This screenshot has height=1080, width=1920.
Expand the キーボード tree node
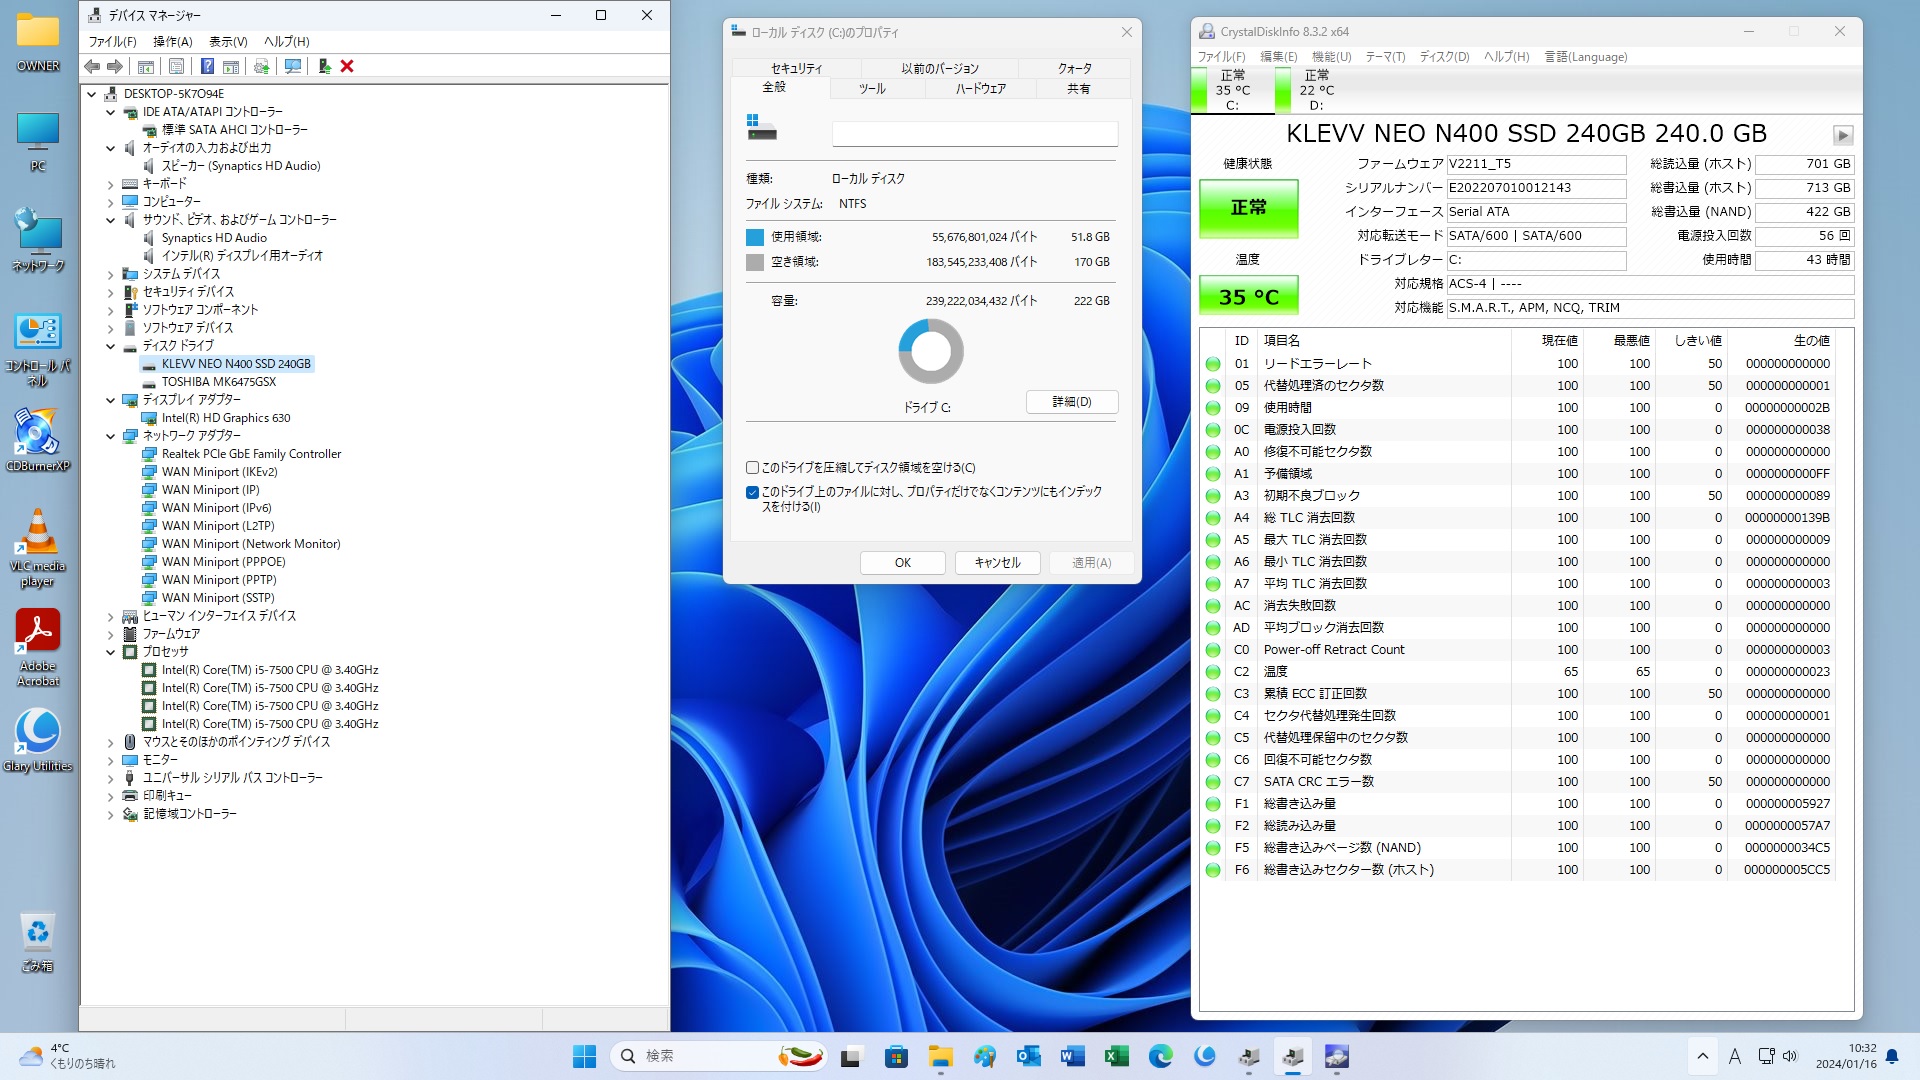111,184
